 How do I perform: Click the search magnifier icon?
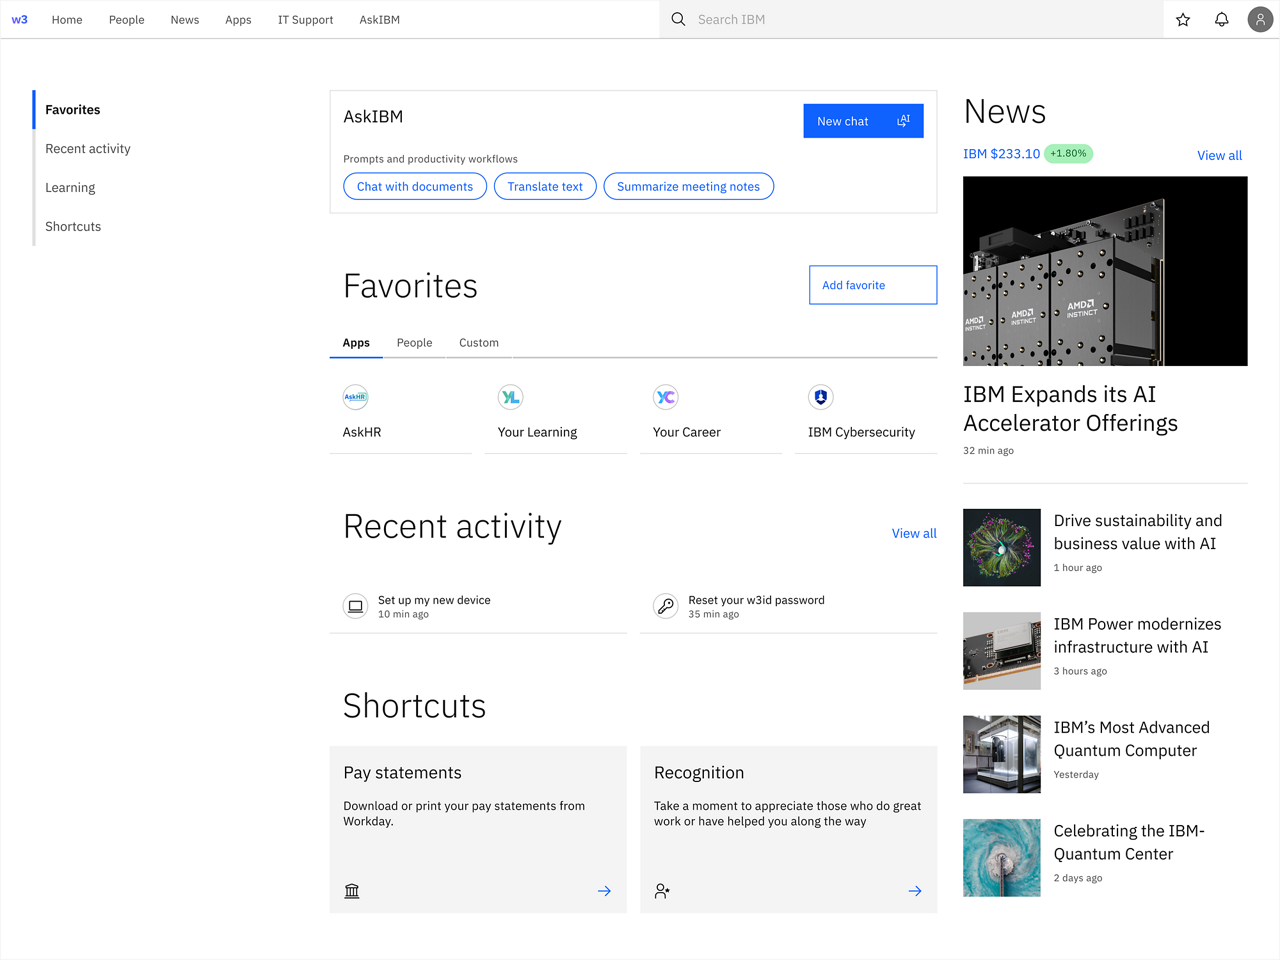[x=678, y=19]
